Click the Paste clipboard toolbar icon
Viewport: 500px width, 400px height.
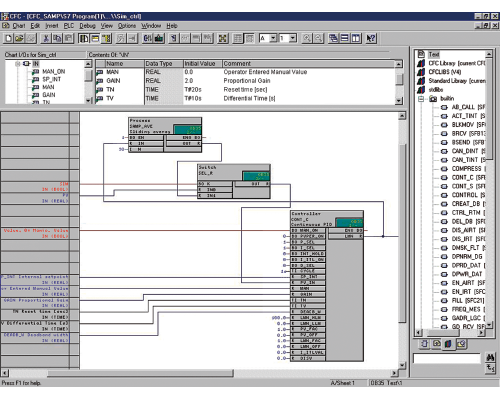68,38
